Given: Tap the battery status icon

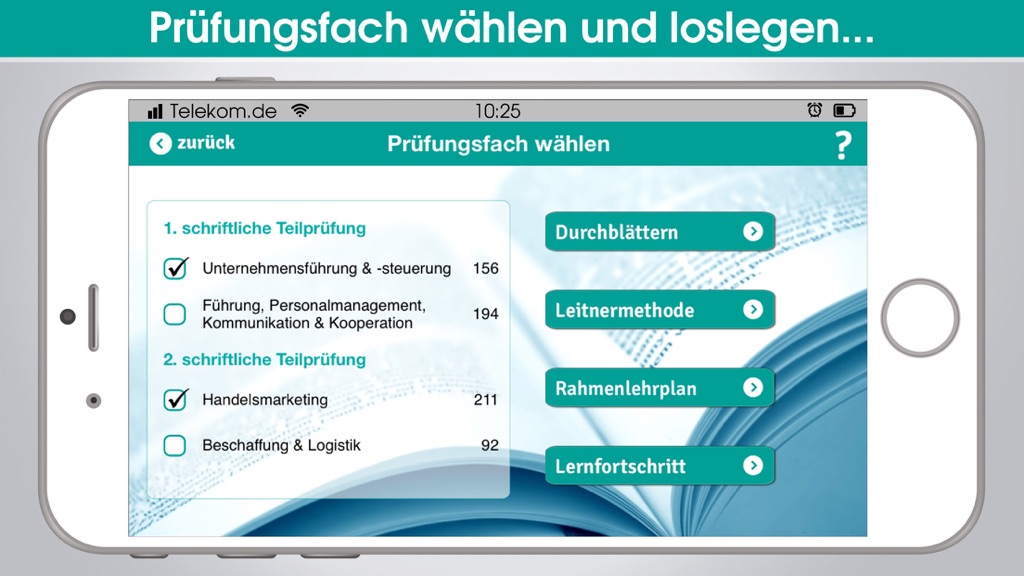Looking at the screenshot, I should click(x=844, y=110).
